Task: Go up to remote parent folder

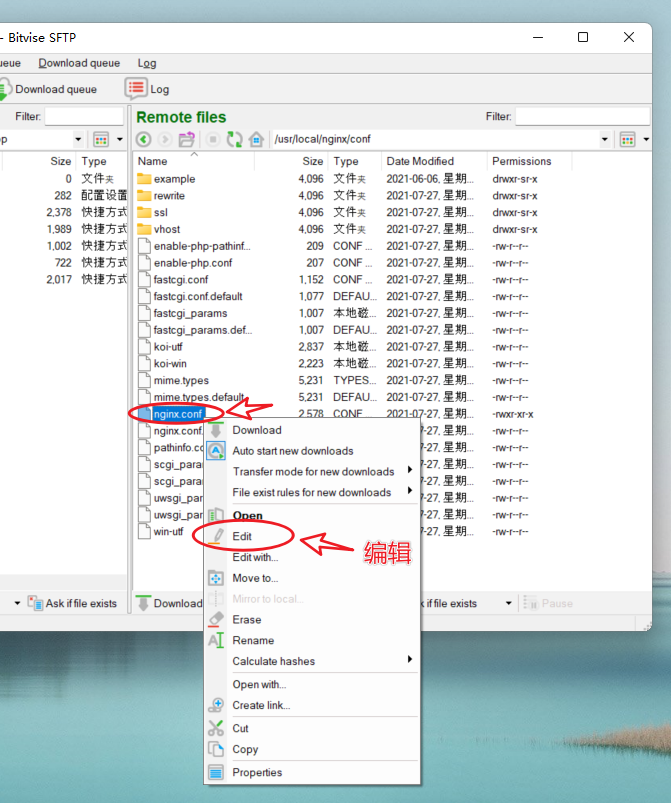Action: coord(186,139)
